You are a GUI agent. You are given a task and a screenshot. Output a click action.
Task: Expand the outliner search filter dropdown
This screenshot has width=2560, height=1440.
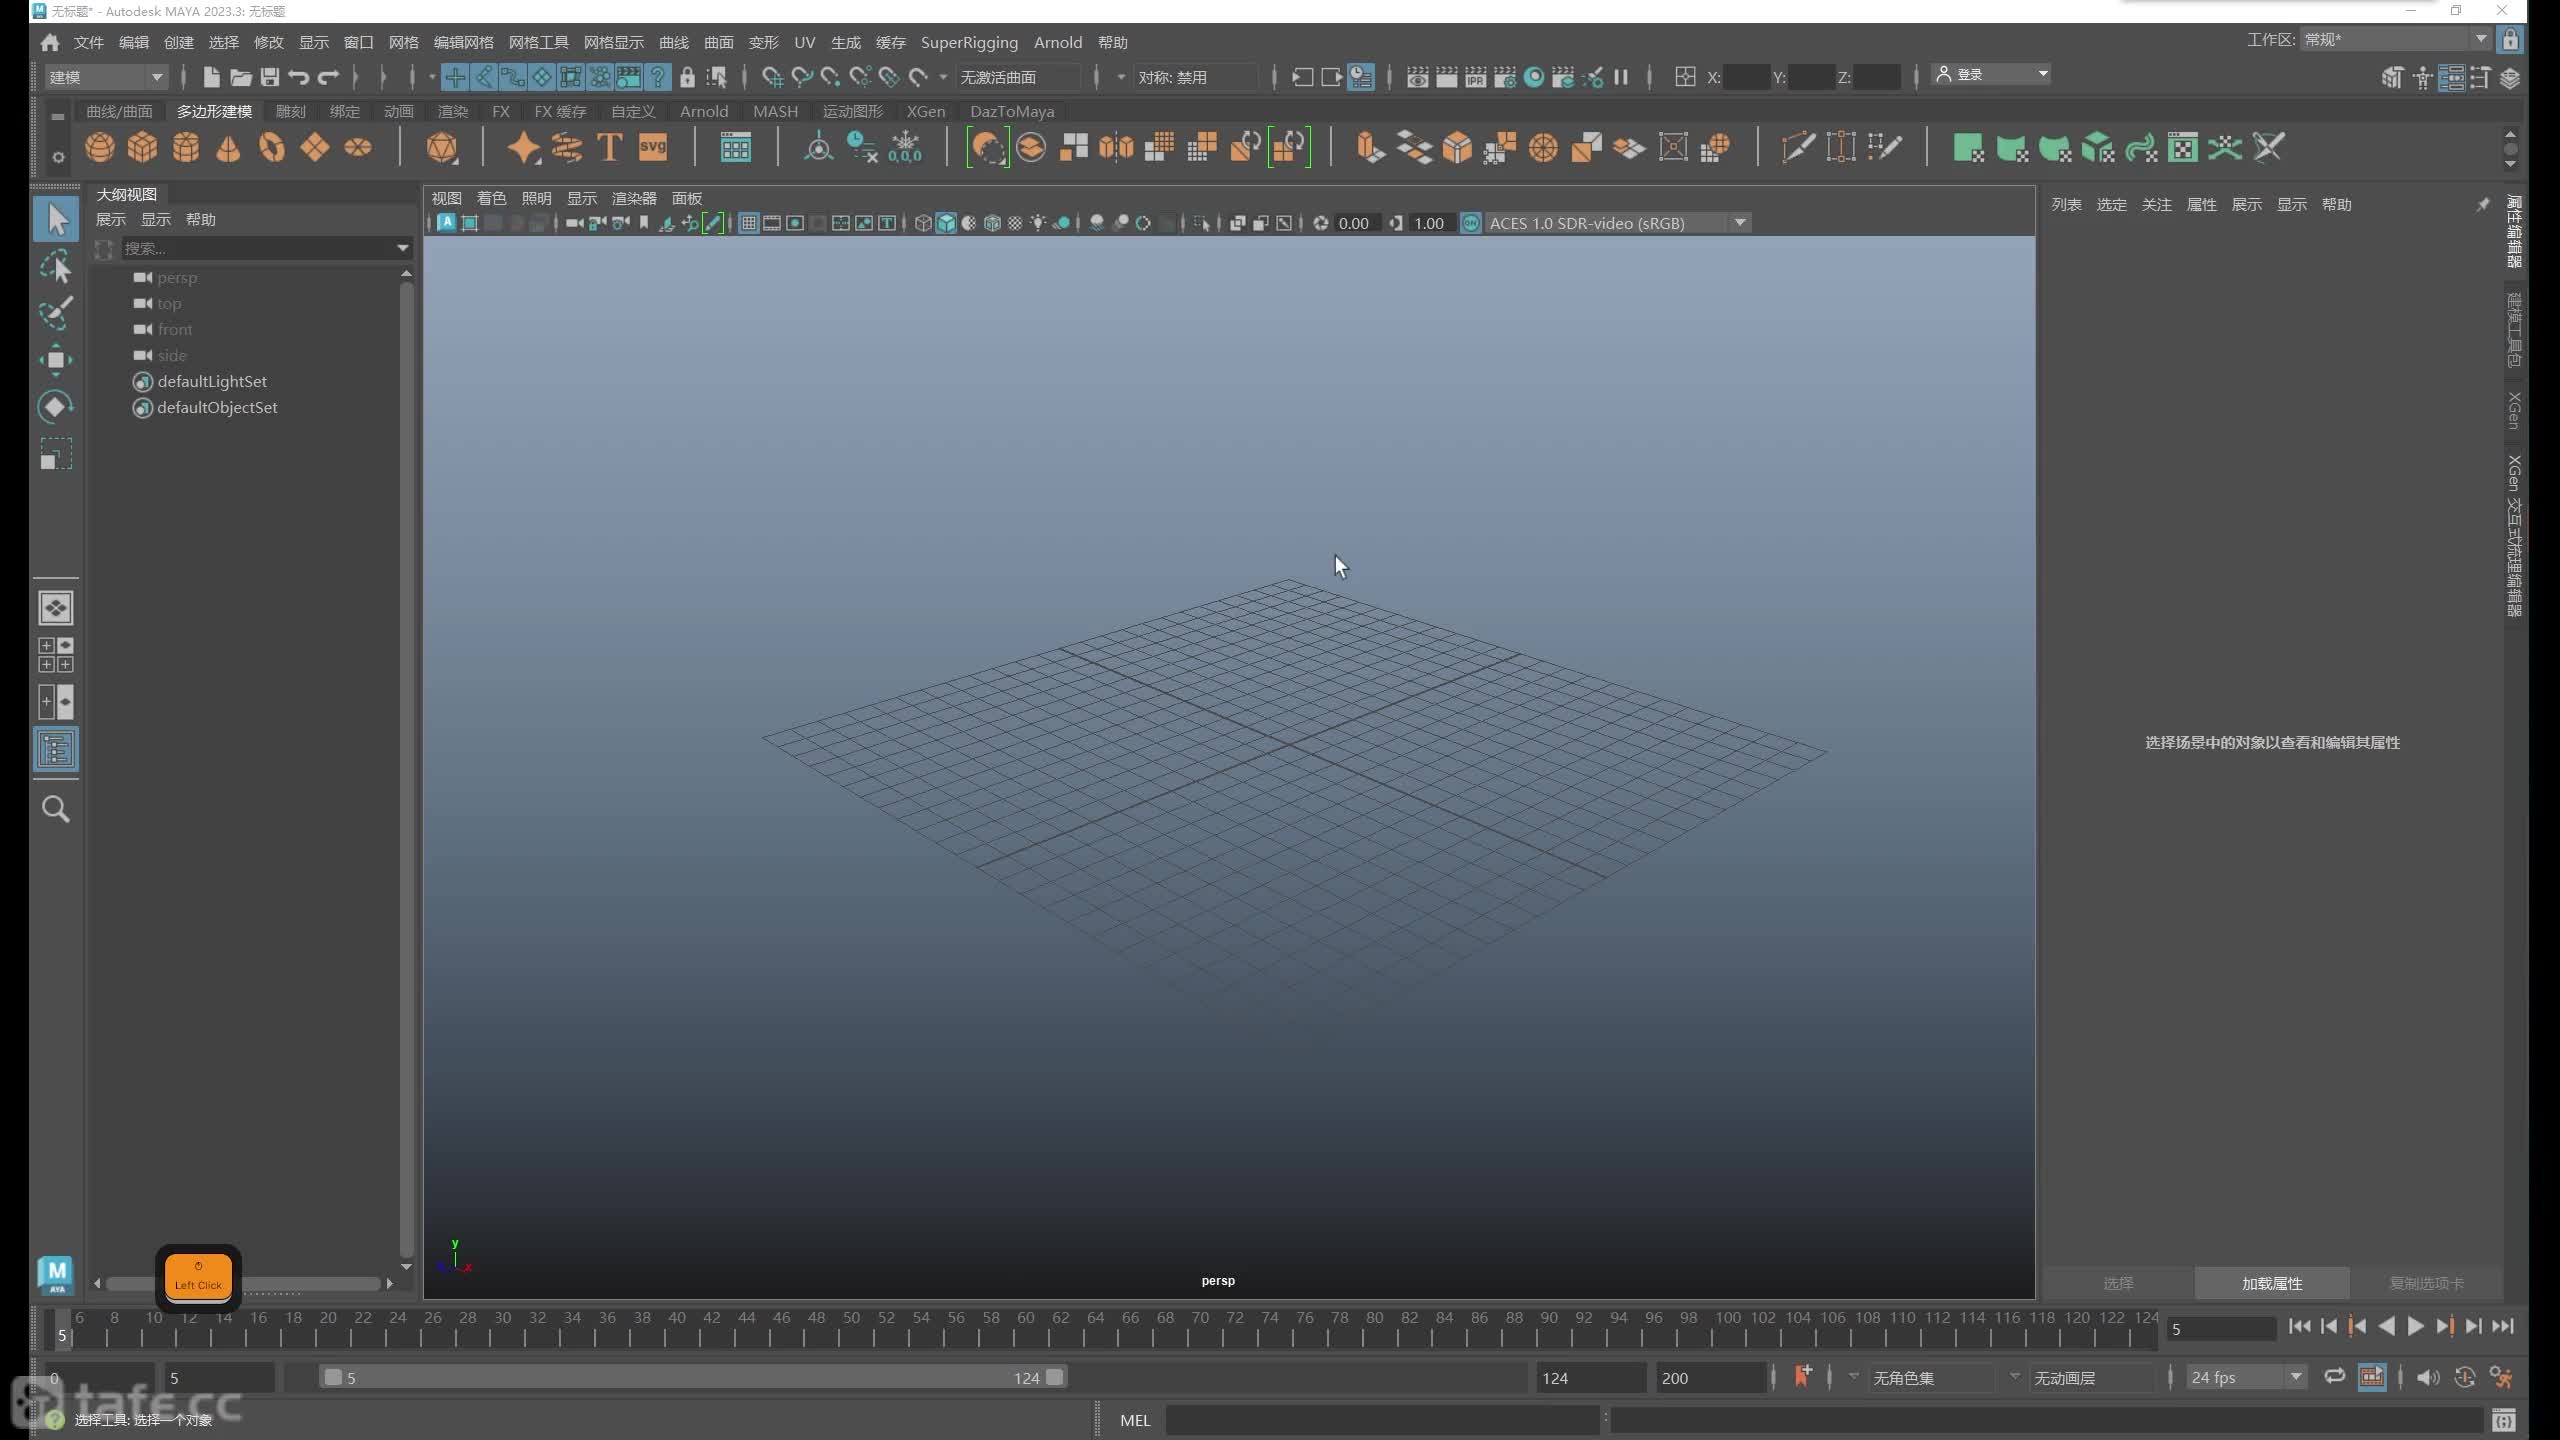[403, 248]
